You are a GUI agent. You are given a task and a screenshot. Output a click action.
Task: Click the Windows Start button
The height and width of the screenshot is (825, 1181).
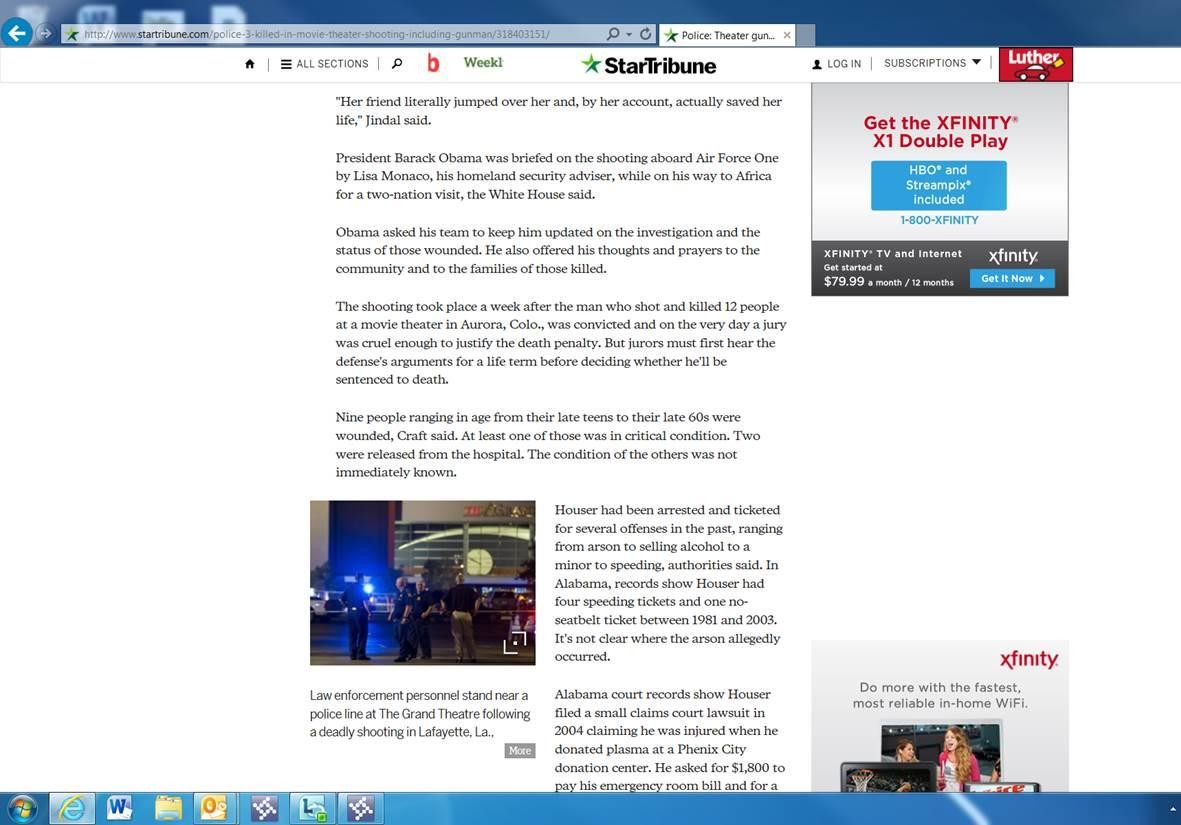(22, 807)
